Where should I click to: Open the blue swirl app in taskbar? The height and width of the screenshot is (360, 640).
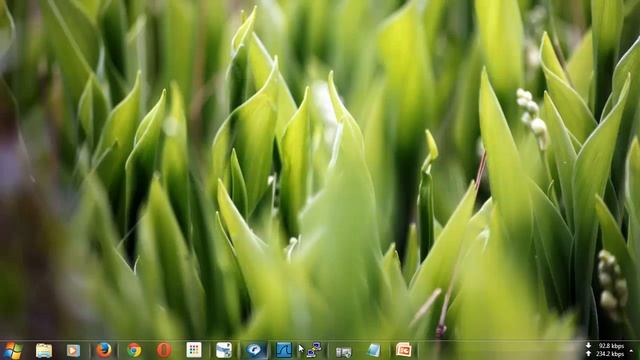point(255,350)
